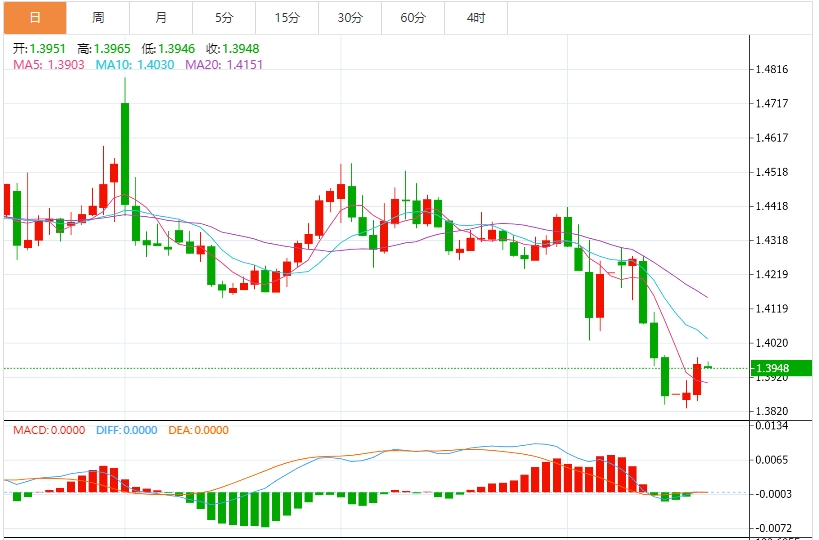Click the close price 1.3948 value

point(241,49)
